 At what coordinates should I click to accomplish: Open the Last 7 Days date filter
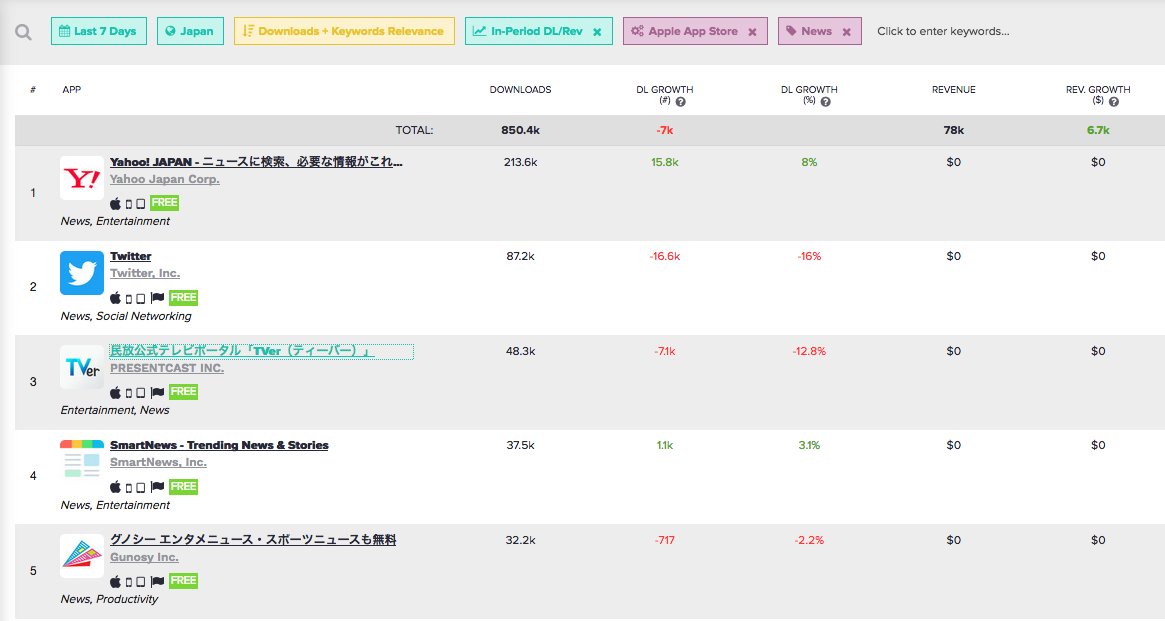pyautogui.click(x=99, y=31)
